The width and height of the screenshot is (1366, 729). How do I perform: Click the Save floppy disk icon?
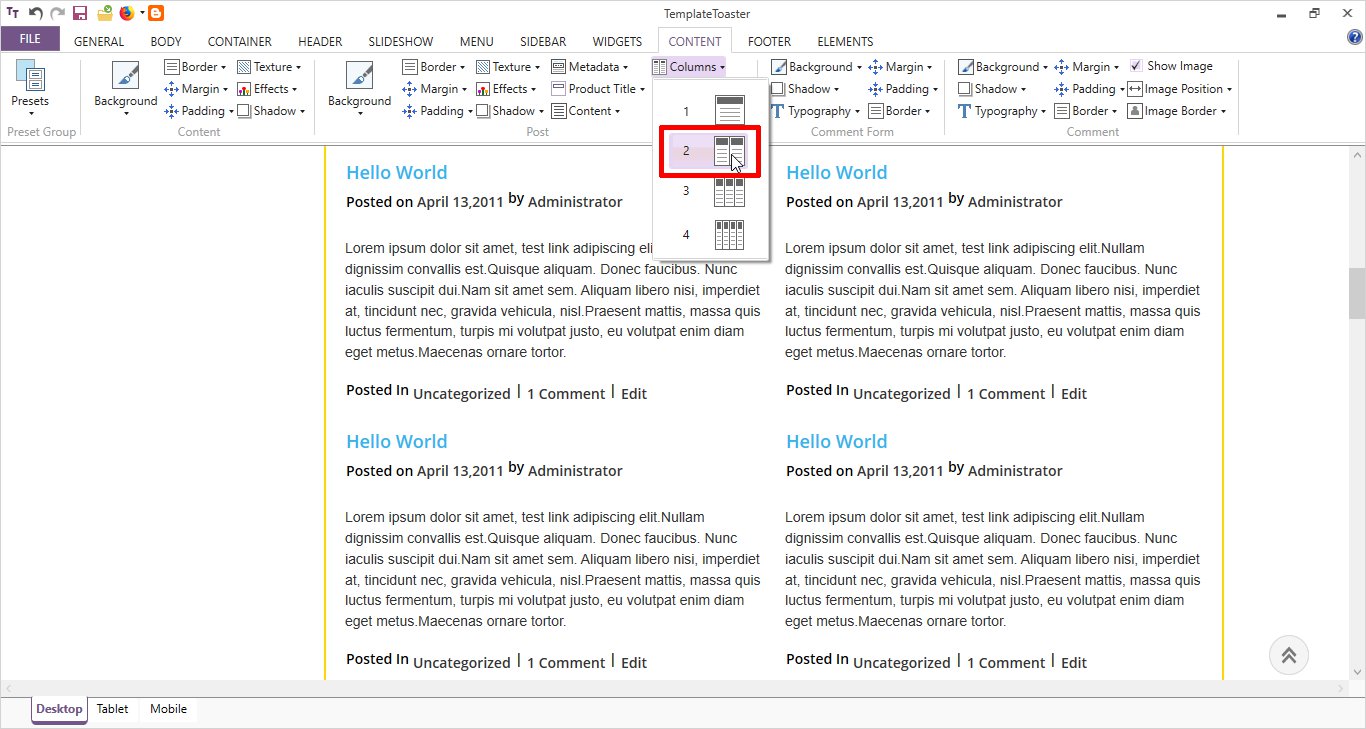(x=80, y=13)
